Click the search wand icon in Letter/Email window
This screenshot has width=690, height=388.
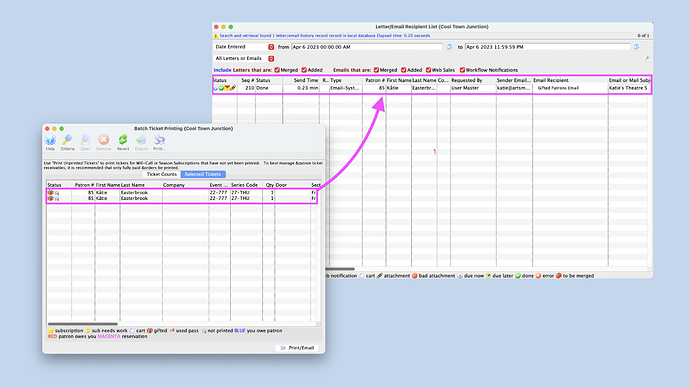(x=647, y=59)
